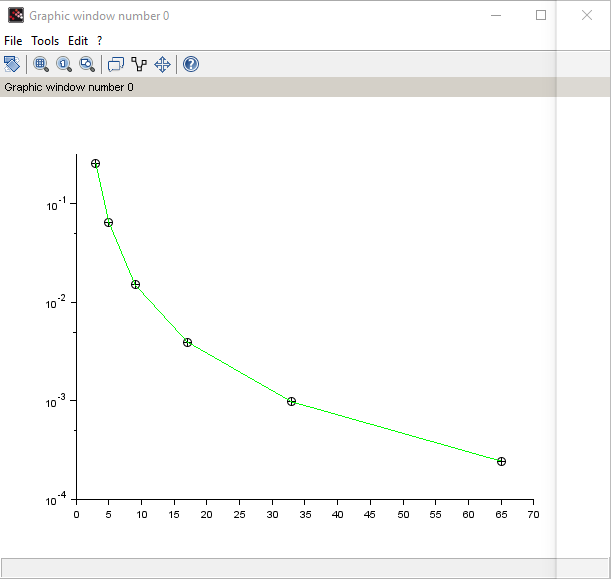Click the y-axis label 10^-2

pos(56,303)
